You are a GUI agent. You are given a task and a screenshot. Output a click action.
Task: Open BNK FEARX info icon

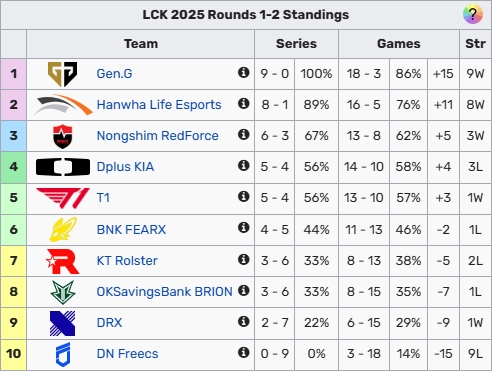pos(244,228)
